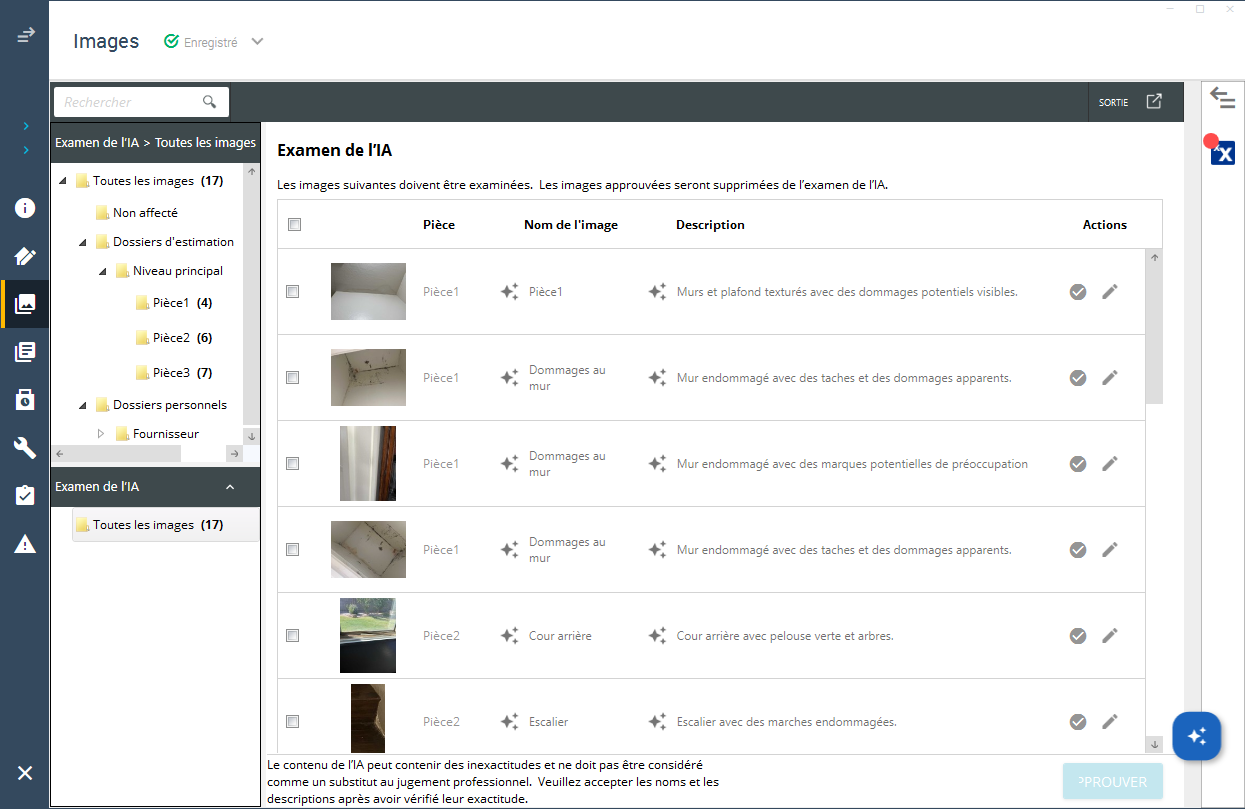Click the folder tree scrollbar down arrow
The height and width of the screenshot is (809, 1245).
(x=251, y=436)
